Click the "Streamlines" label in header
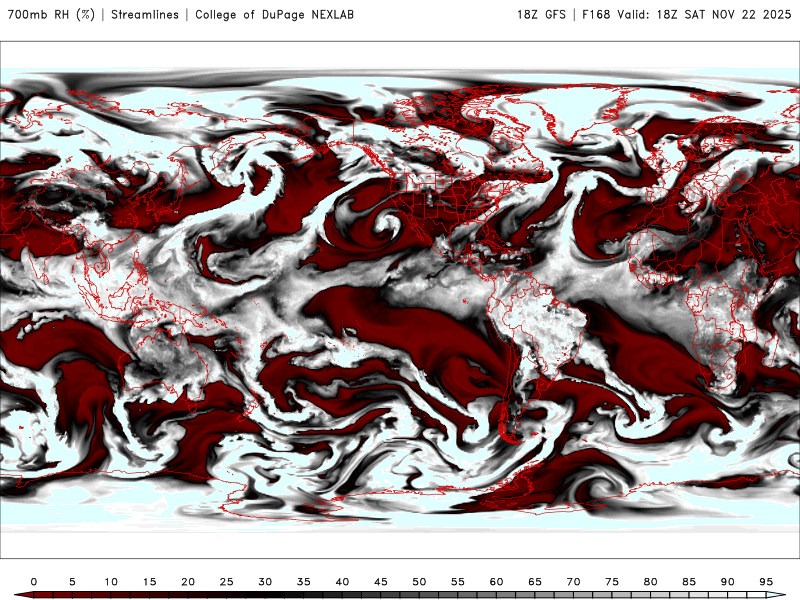The height and width of the screenshot is (600, 800). [145, 15]
